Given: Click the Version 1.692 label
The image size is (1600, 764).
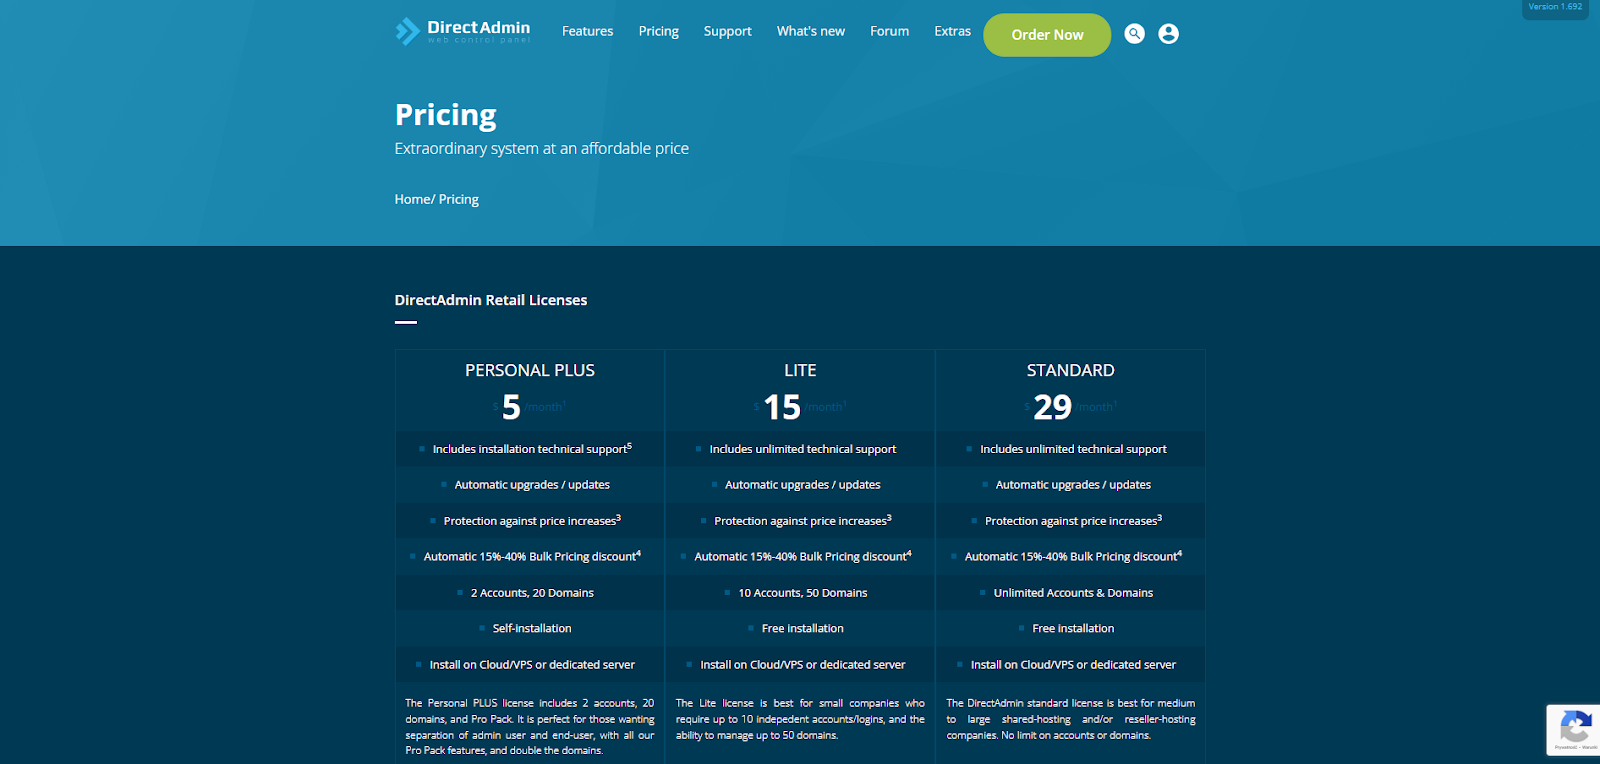Looking at the screenshot, I should pos(1555,7).
